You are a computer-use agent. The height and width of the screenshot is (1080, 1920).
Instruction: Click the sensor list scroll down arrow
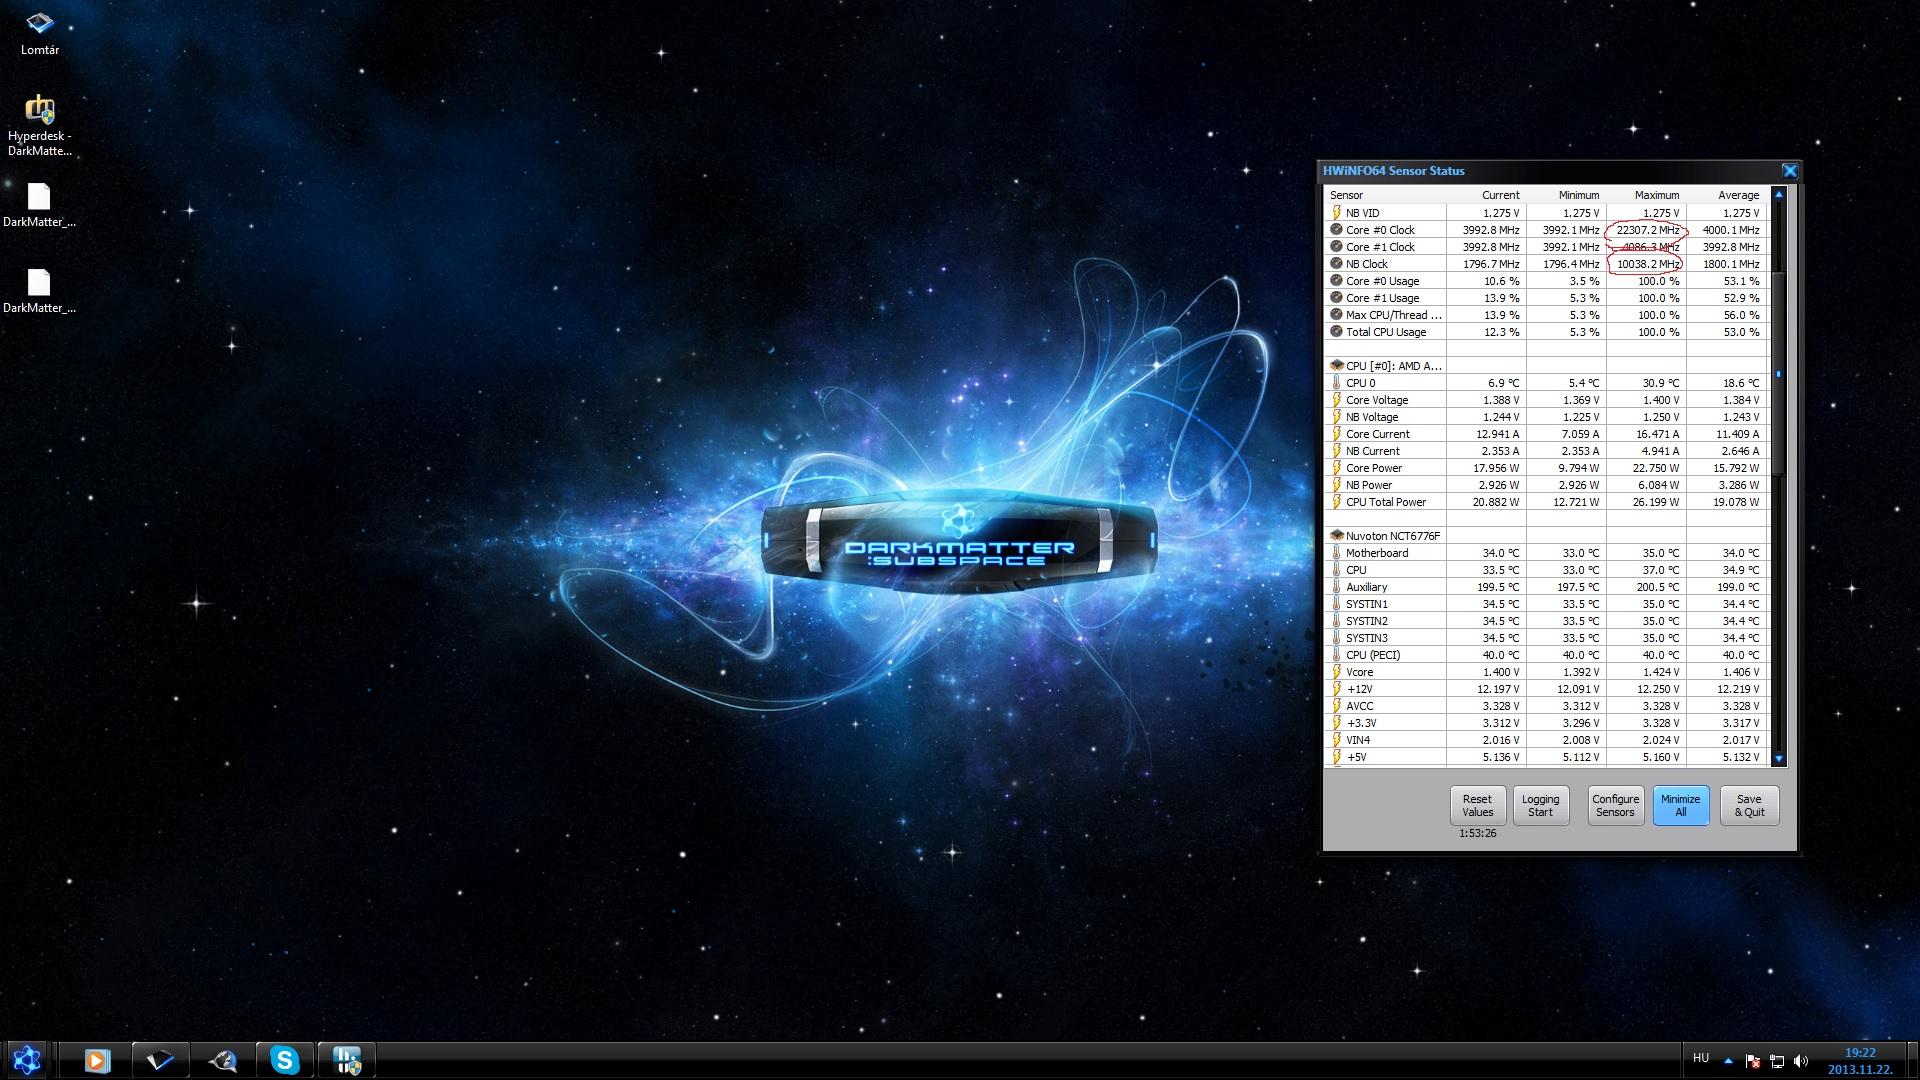click(x=1778, y=760)
